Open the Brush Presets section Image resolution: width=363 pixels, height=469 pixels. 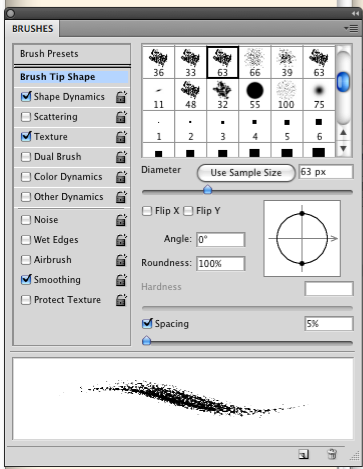49,54
